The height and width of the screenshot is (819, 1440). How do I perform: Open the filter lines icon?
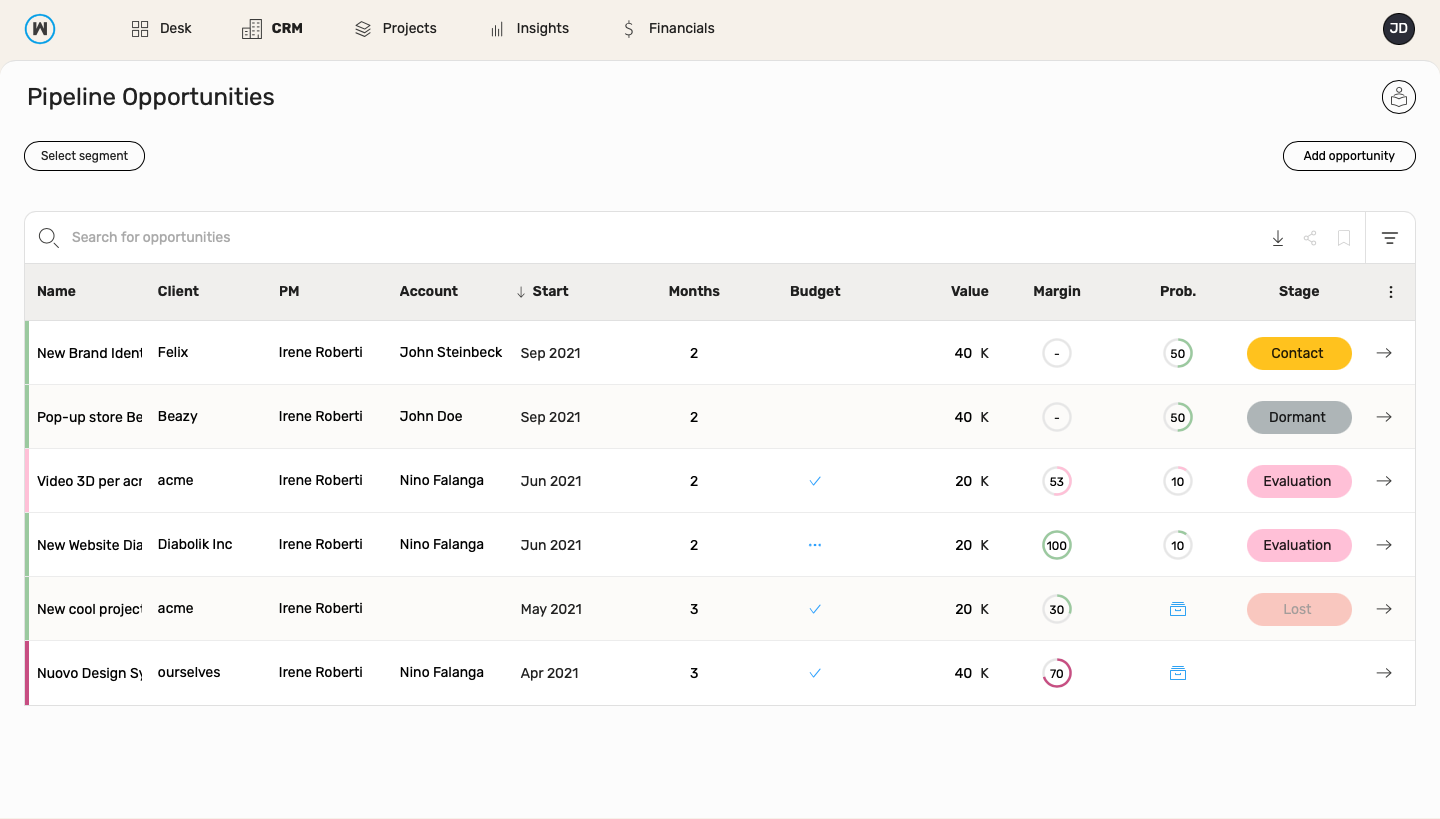[1390, 238]
